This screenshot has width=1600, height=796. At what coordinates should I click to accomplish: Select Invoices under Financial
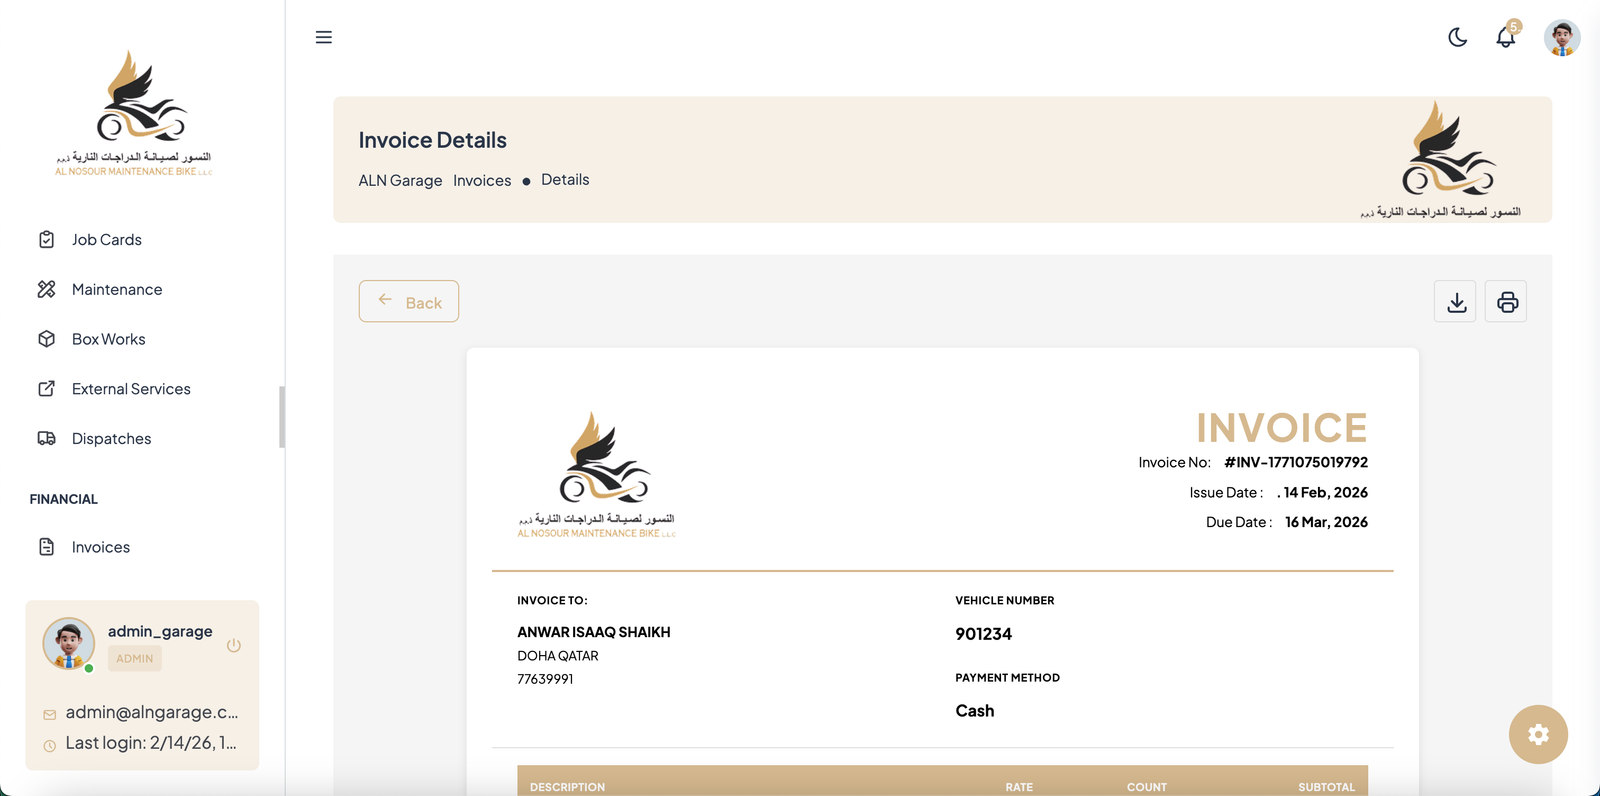(x=100, y=548)
